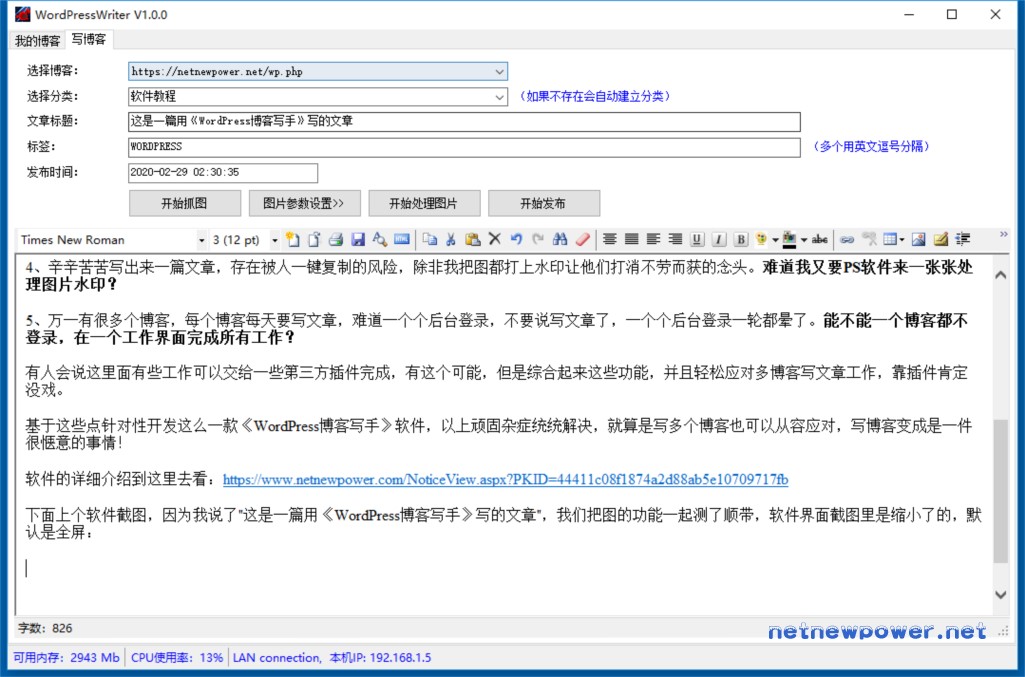Show more toolbar items chevron
The height and width of the screenshot is (677, 1025).
point(1003,234)
